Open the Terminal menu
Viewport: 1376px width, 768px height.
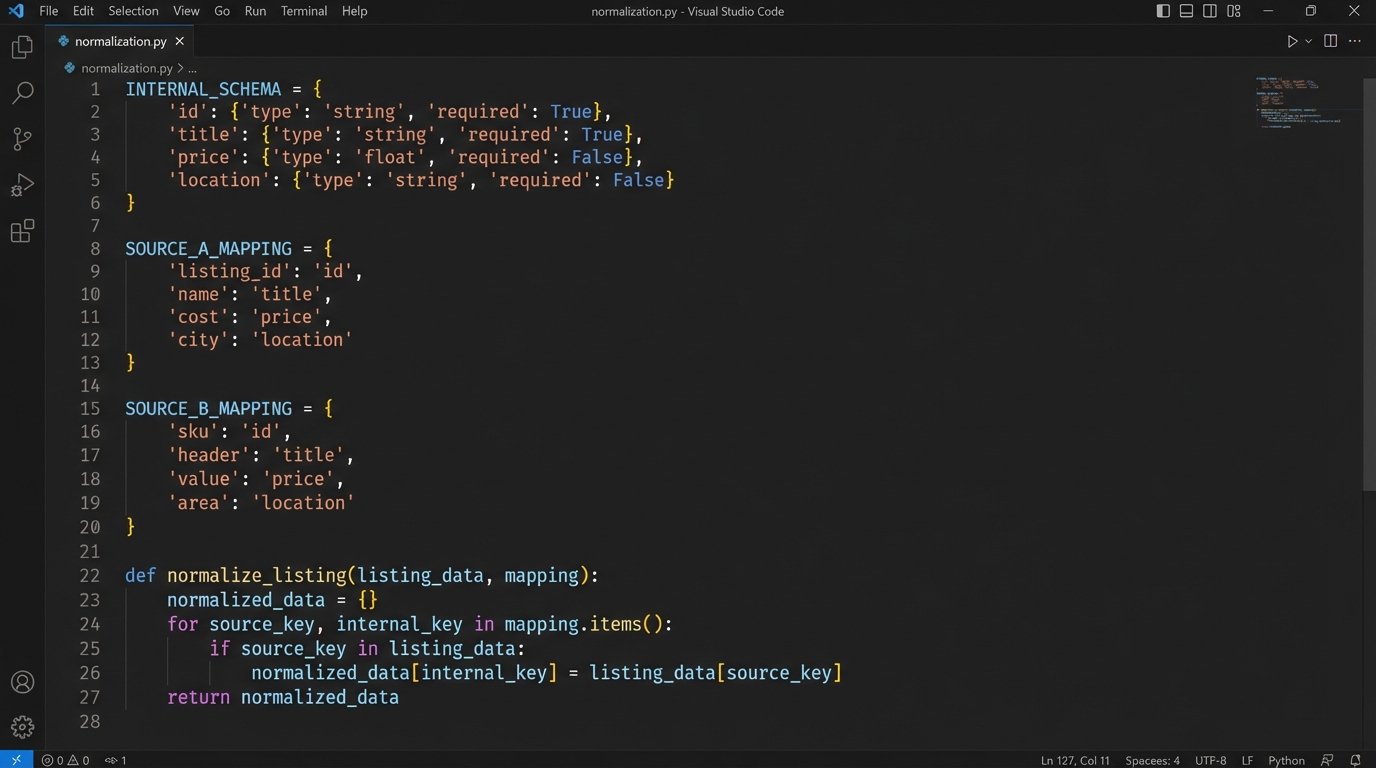coord(303,11)
